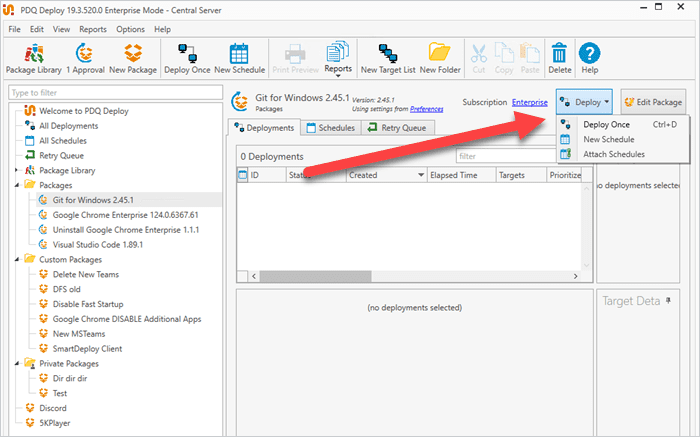Click the Copy toolbar icon
The height and width of the screenshot is (437, 700).
(x=504, y=58)
